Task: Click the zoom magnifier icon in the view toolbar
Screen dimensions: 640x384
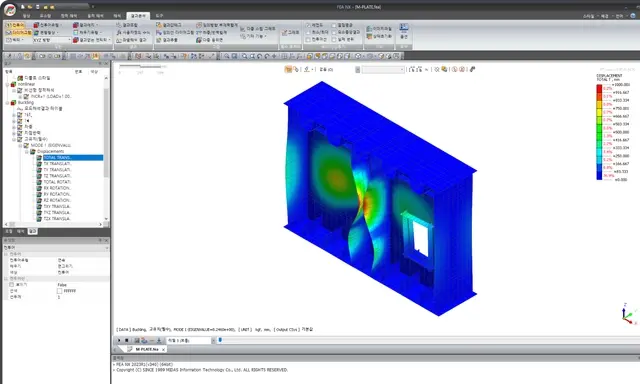Action: pos(227,56)
